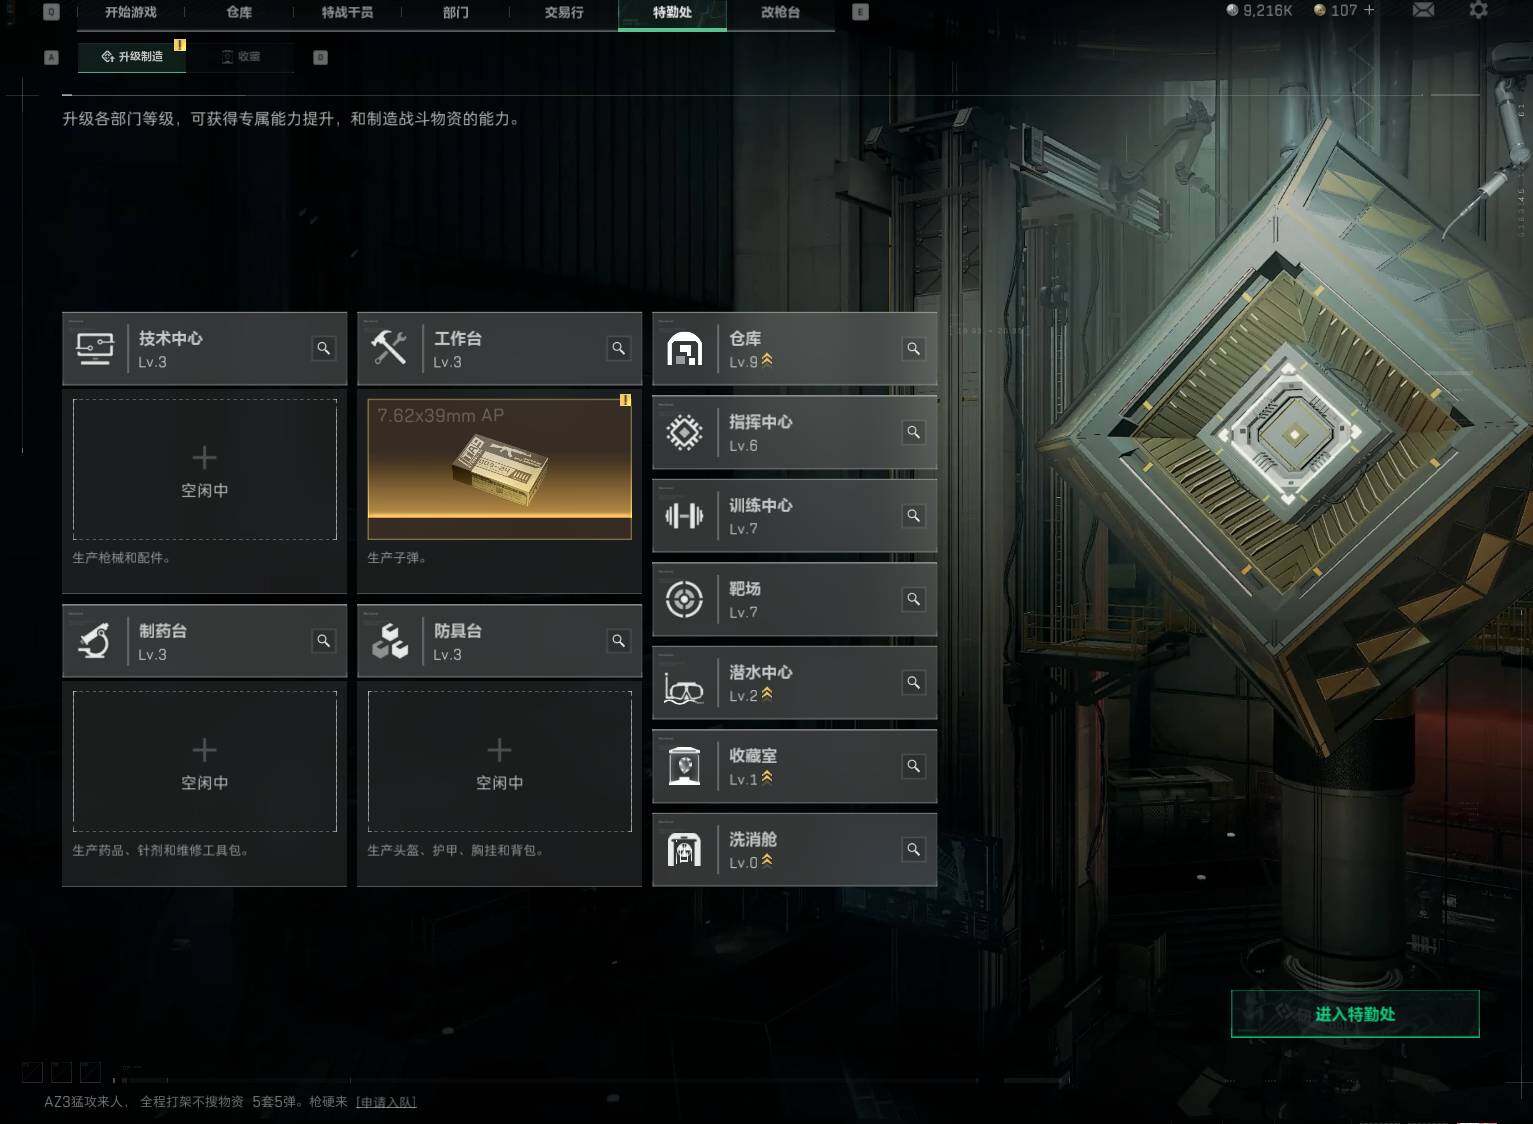Open magnifier details for 仓库 Lv.9
Image resolution: width=1533 pixels, height=1124 pixels.
pyautogui.click(x=913, y=348)
